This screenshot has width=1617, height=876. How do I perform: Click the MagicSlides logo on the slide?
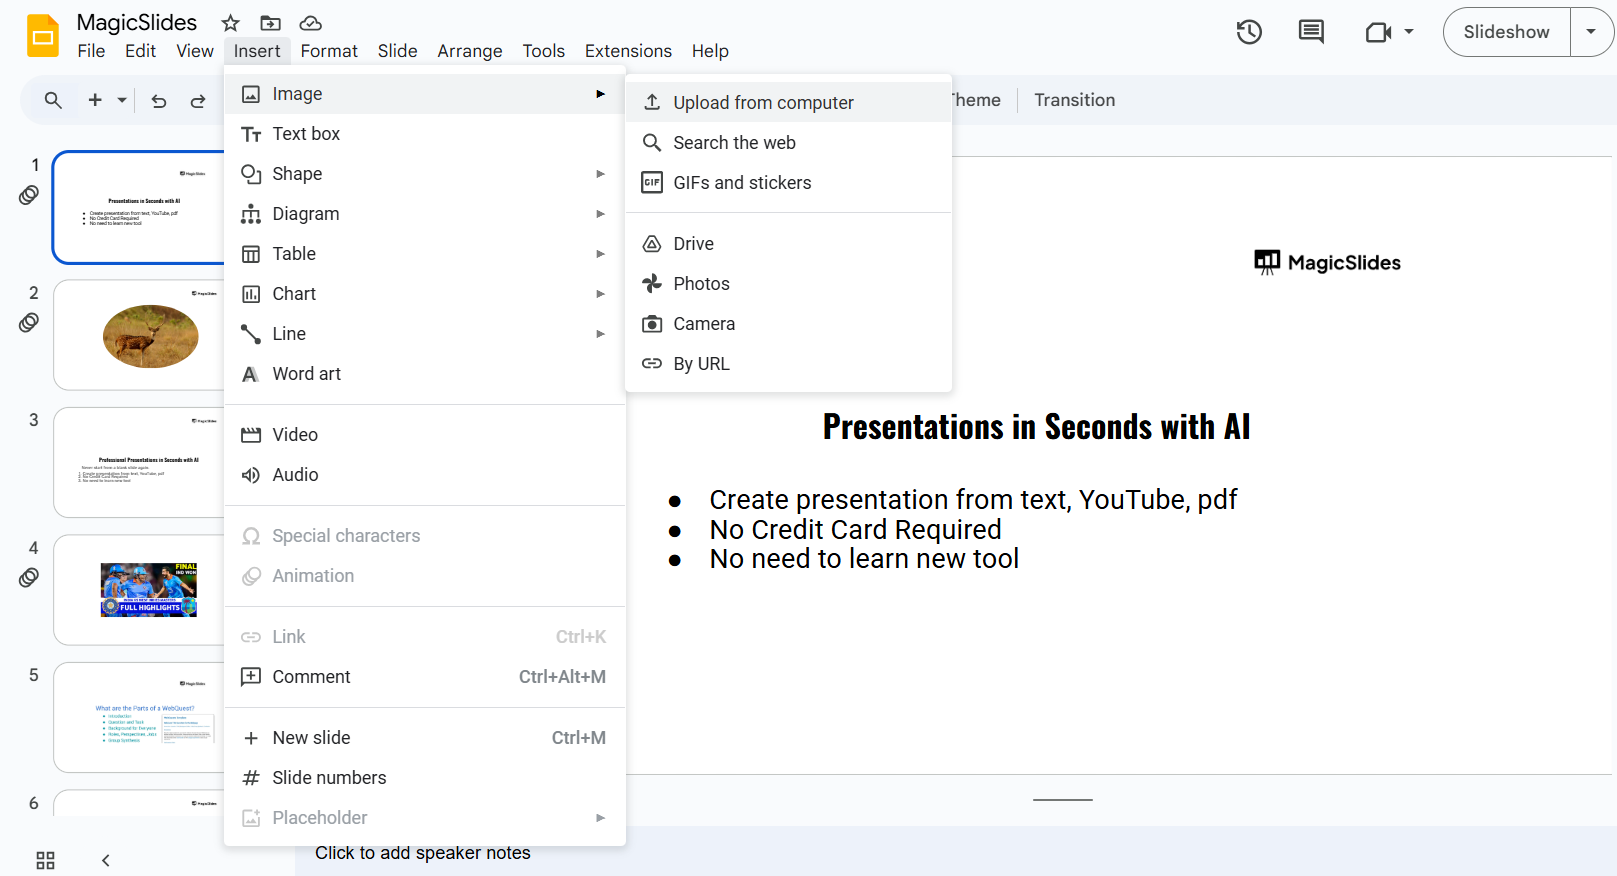[1327, 262]
